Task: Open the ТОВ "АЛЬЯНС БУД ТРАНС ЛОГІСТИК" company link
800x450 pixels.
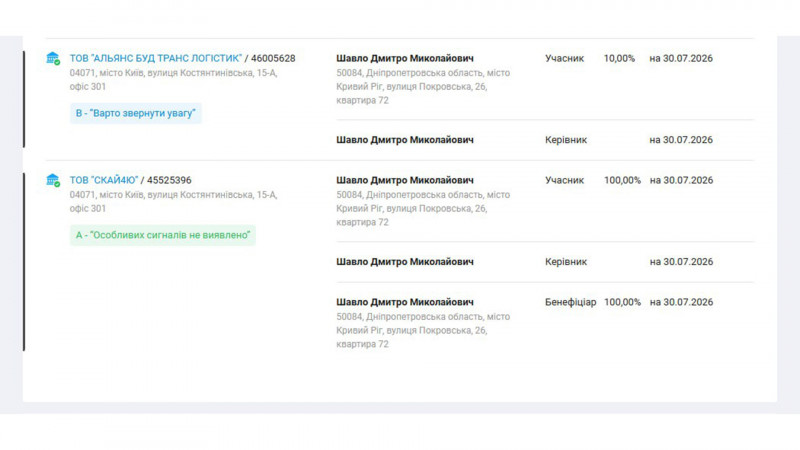Action: tap(156, 58)
